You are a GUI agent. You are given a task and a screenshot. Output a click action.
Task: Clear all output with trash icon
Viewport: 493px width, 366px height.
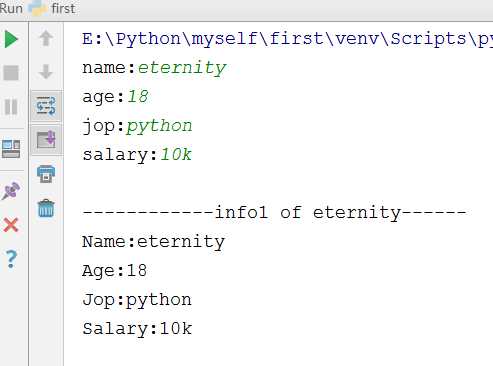[x=46, y=208]
